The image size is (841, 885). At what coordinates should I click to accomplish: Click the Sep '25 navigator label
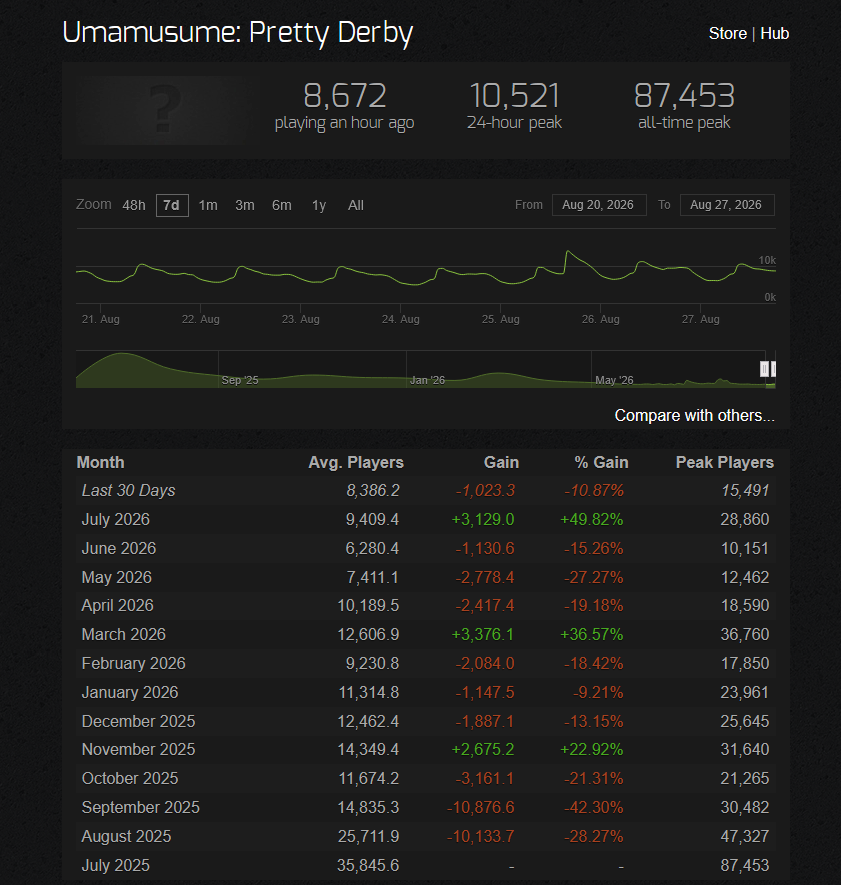(x=240, y=380)
